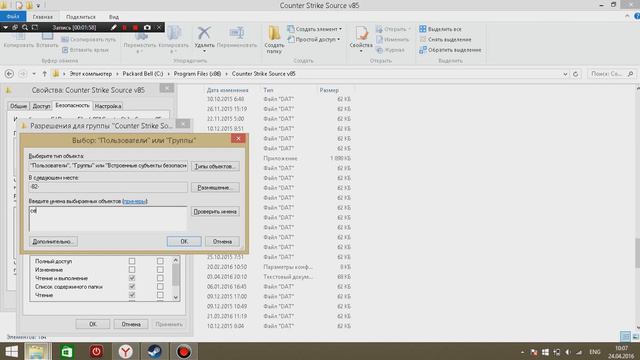Click the red power icon in taskbar
The image size is (640, 360).
(x=96, y=351)
